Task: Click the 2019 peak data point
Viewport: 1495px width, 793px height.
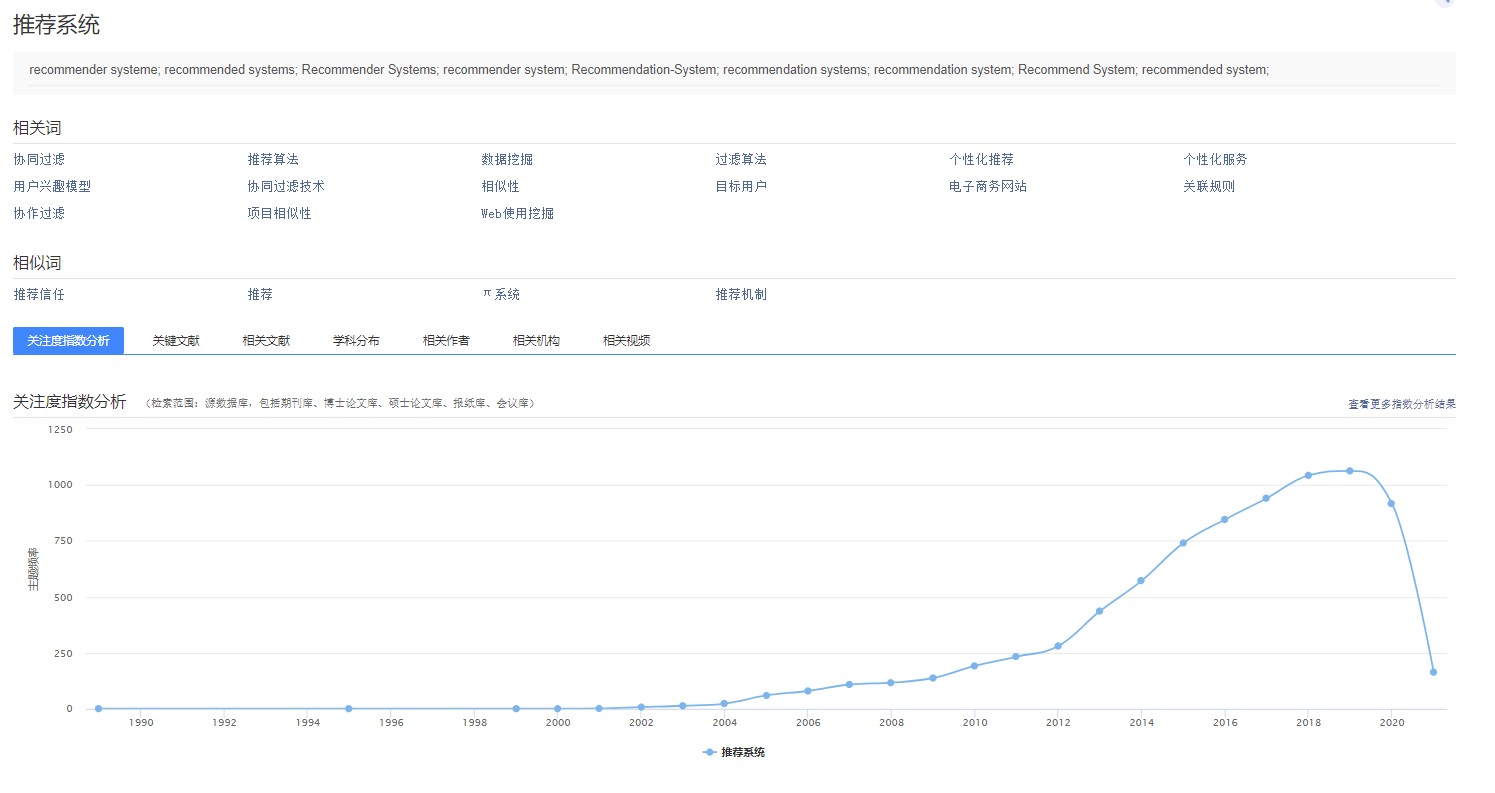Action: pyautogui.click(x=1349, y=471)
